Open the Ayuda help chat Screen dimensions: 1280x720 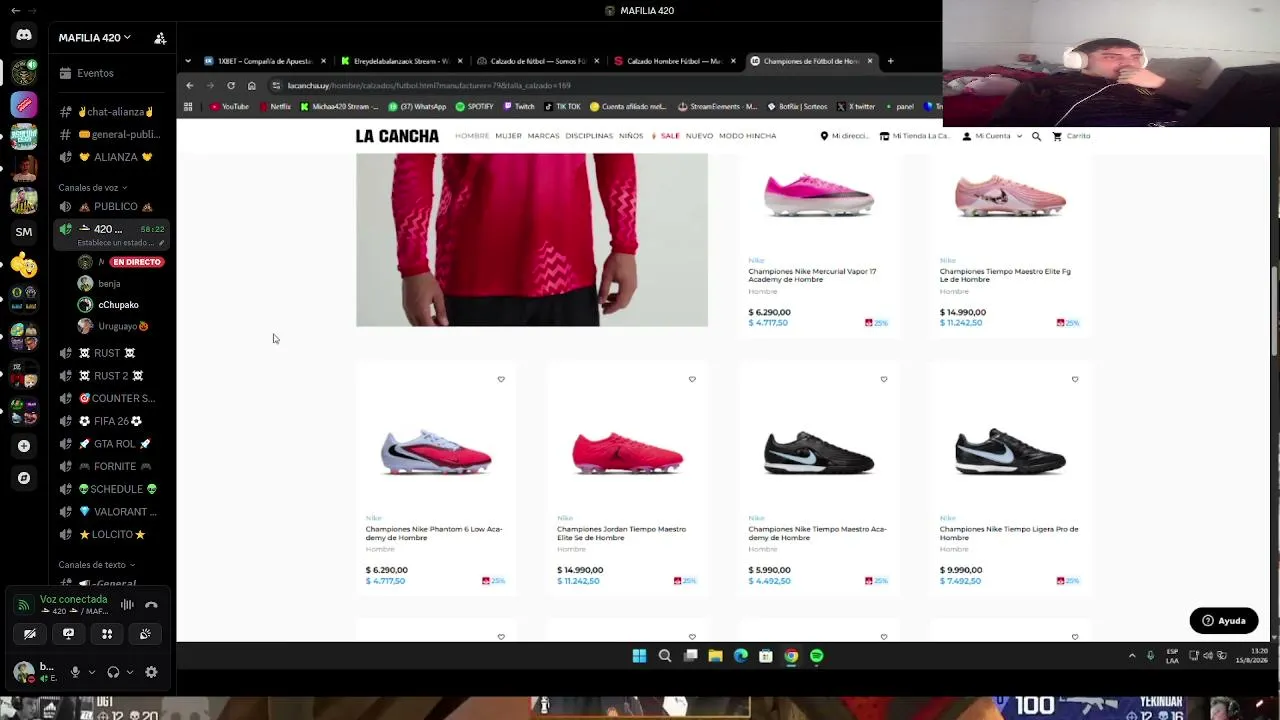pos(1224,621)
